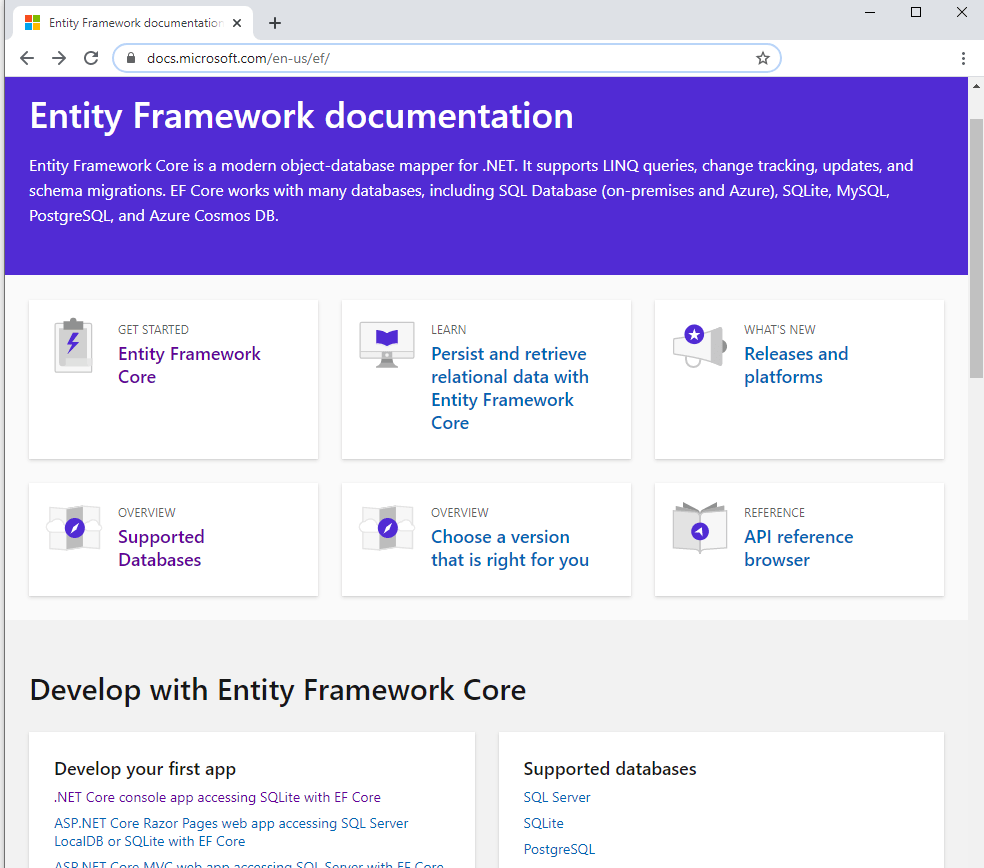Open the Releases and platforms link
984x868 pixels.
pos(796,365)
